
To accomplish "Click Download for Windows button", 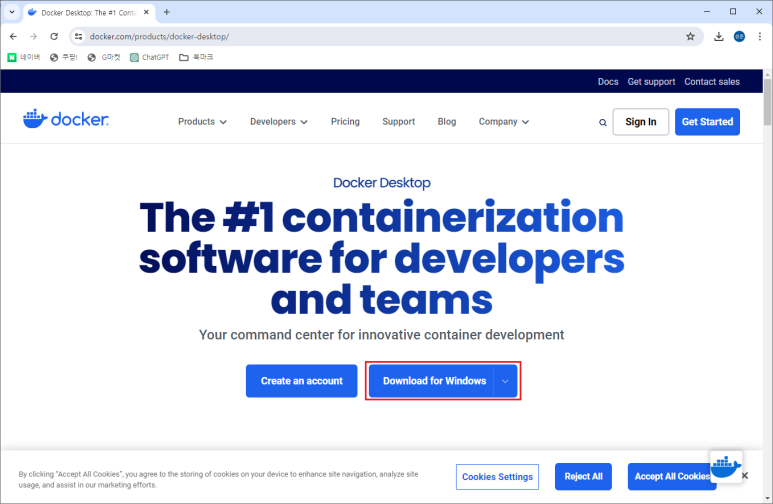I will (x=431, y=381).
